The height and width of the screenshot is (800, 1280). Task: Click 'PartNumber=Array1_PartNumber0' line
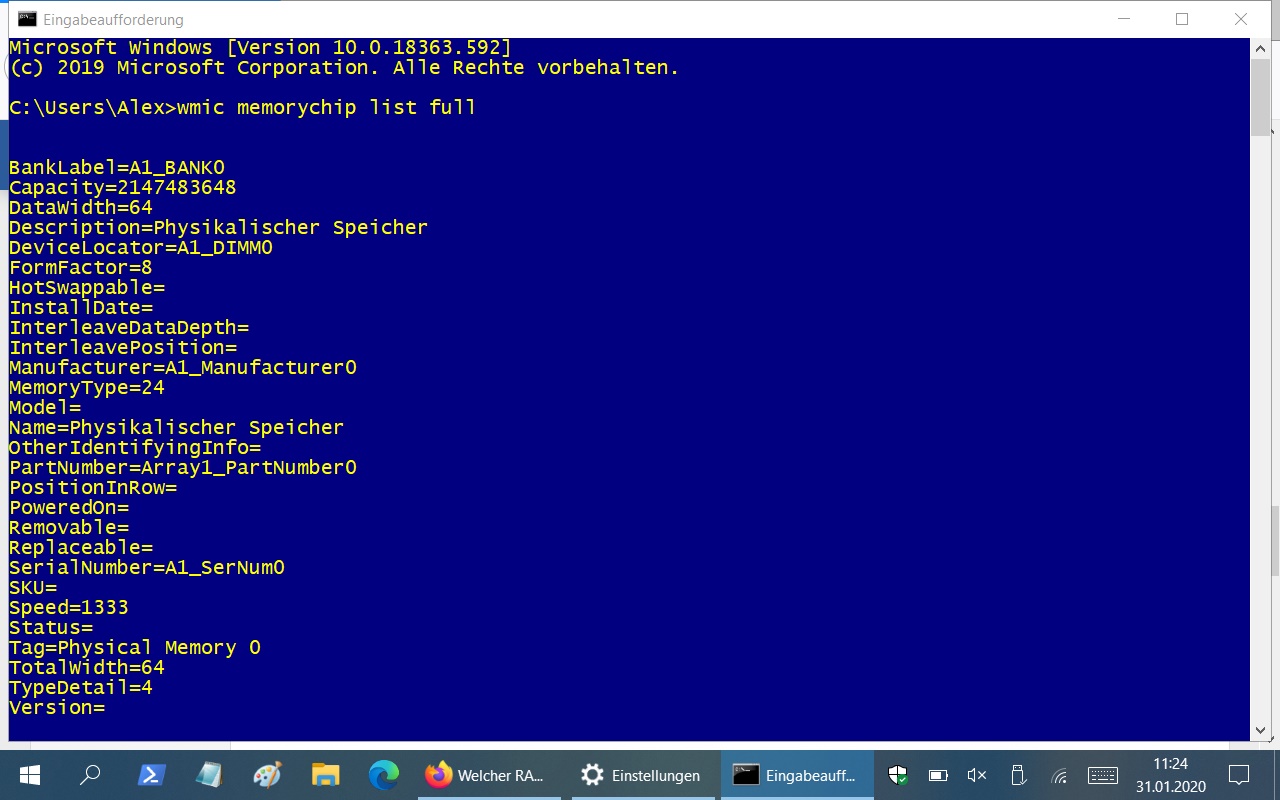183,467
